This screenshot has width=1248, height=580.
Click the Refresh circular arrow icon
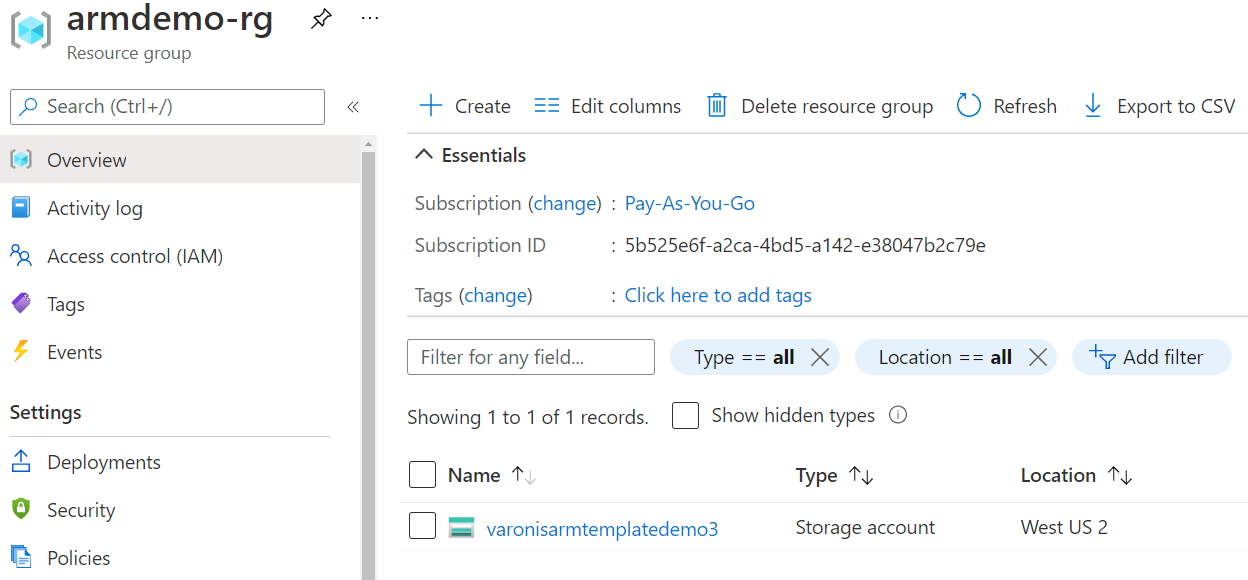[x=969, y=106]
